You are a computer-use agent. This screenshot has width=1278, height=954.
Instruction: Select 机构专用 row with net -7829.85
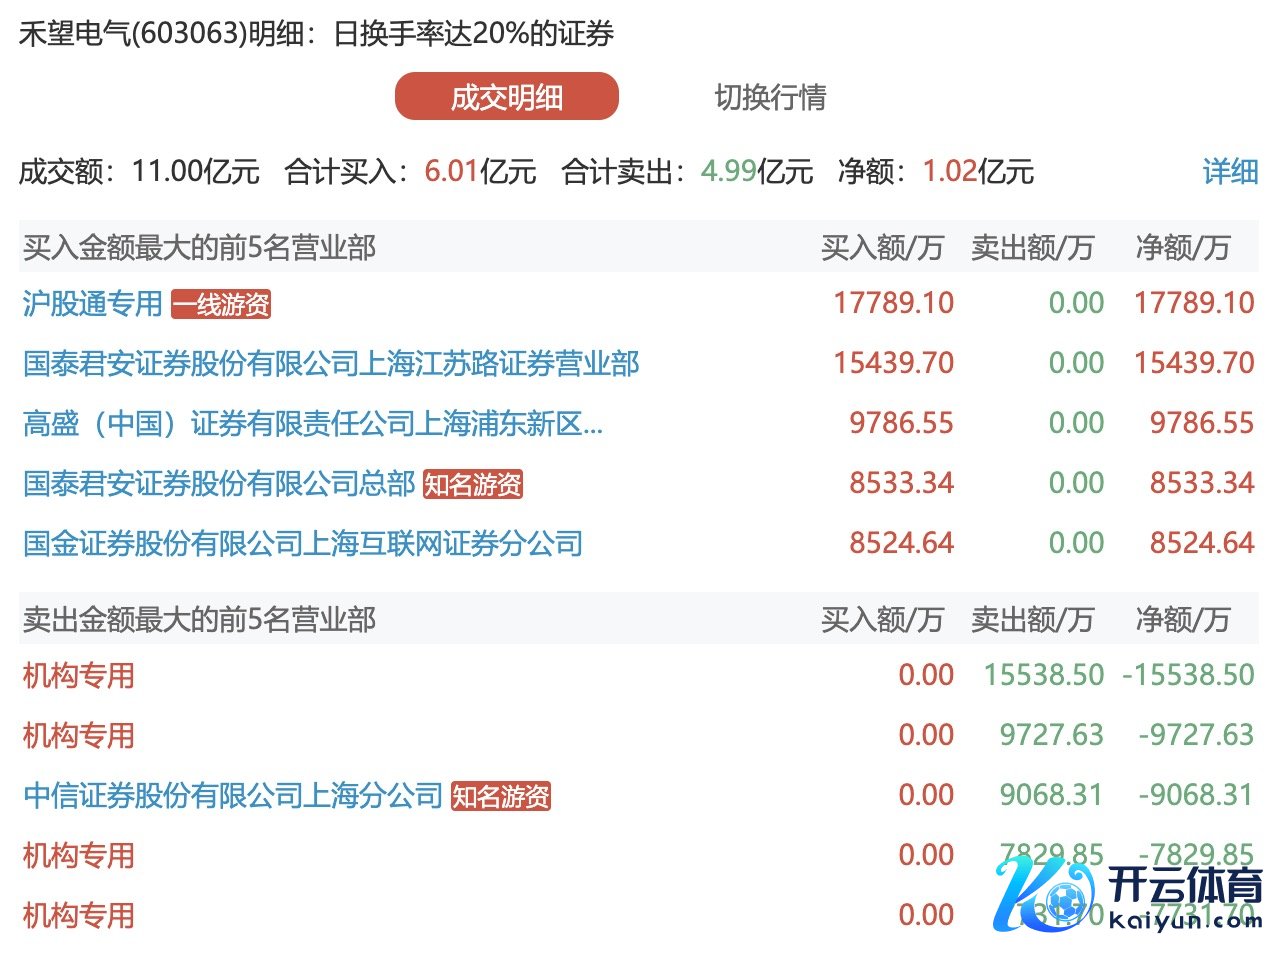(79, 855)
